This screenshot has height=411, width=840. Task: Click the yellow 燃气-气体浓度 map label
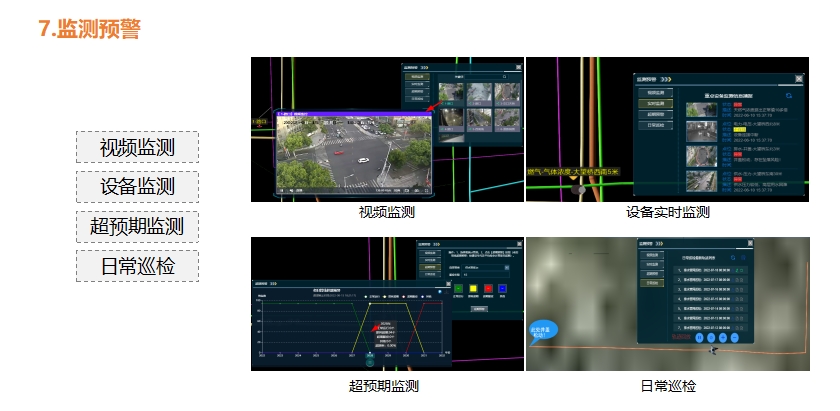click(x=573, y=171)
